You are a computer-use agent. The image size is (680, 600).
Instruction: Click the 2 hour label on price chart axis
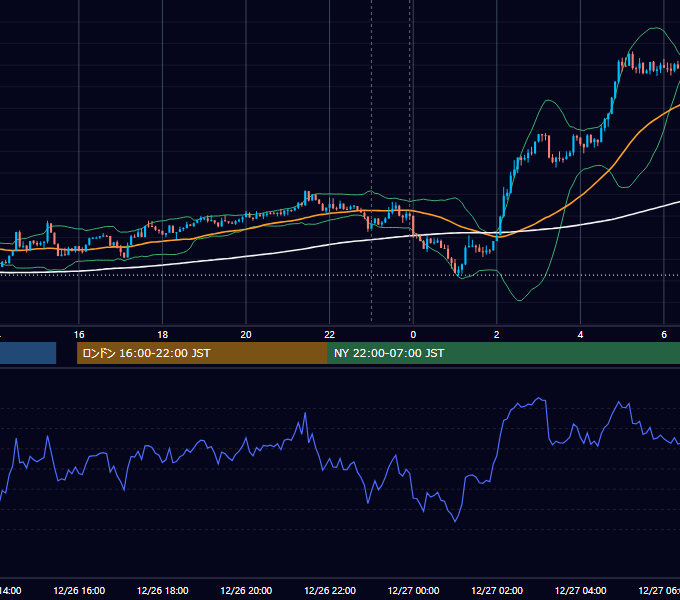pyautogui.click(x=497, y=335)
